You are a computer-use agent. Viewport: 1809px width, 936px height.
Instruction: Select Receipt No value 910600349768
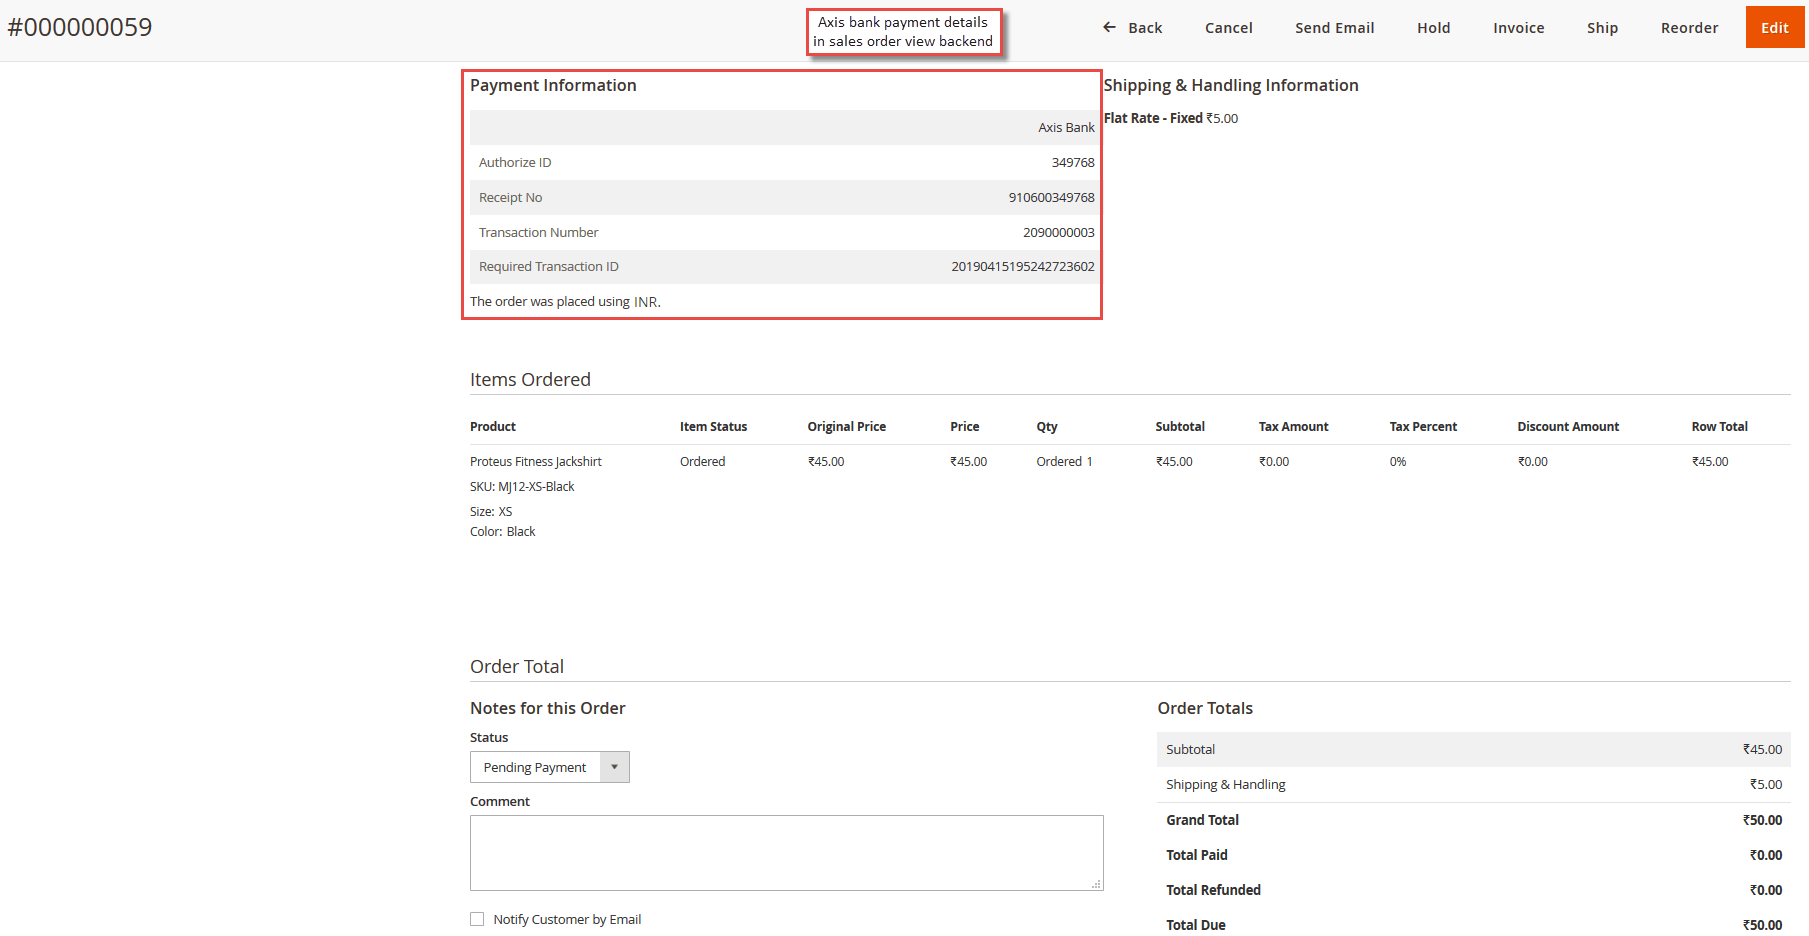click(x=1051, y=197)
